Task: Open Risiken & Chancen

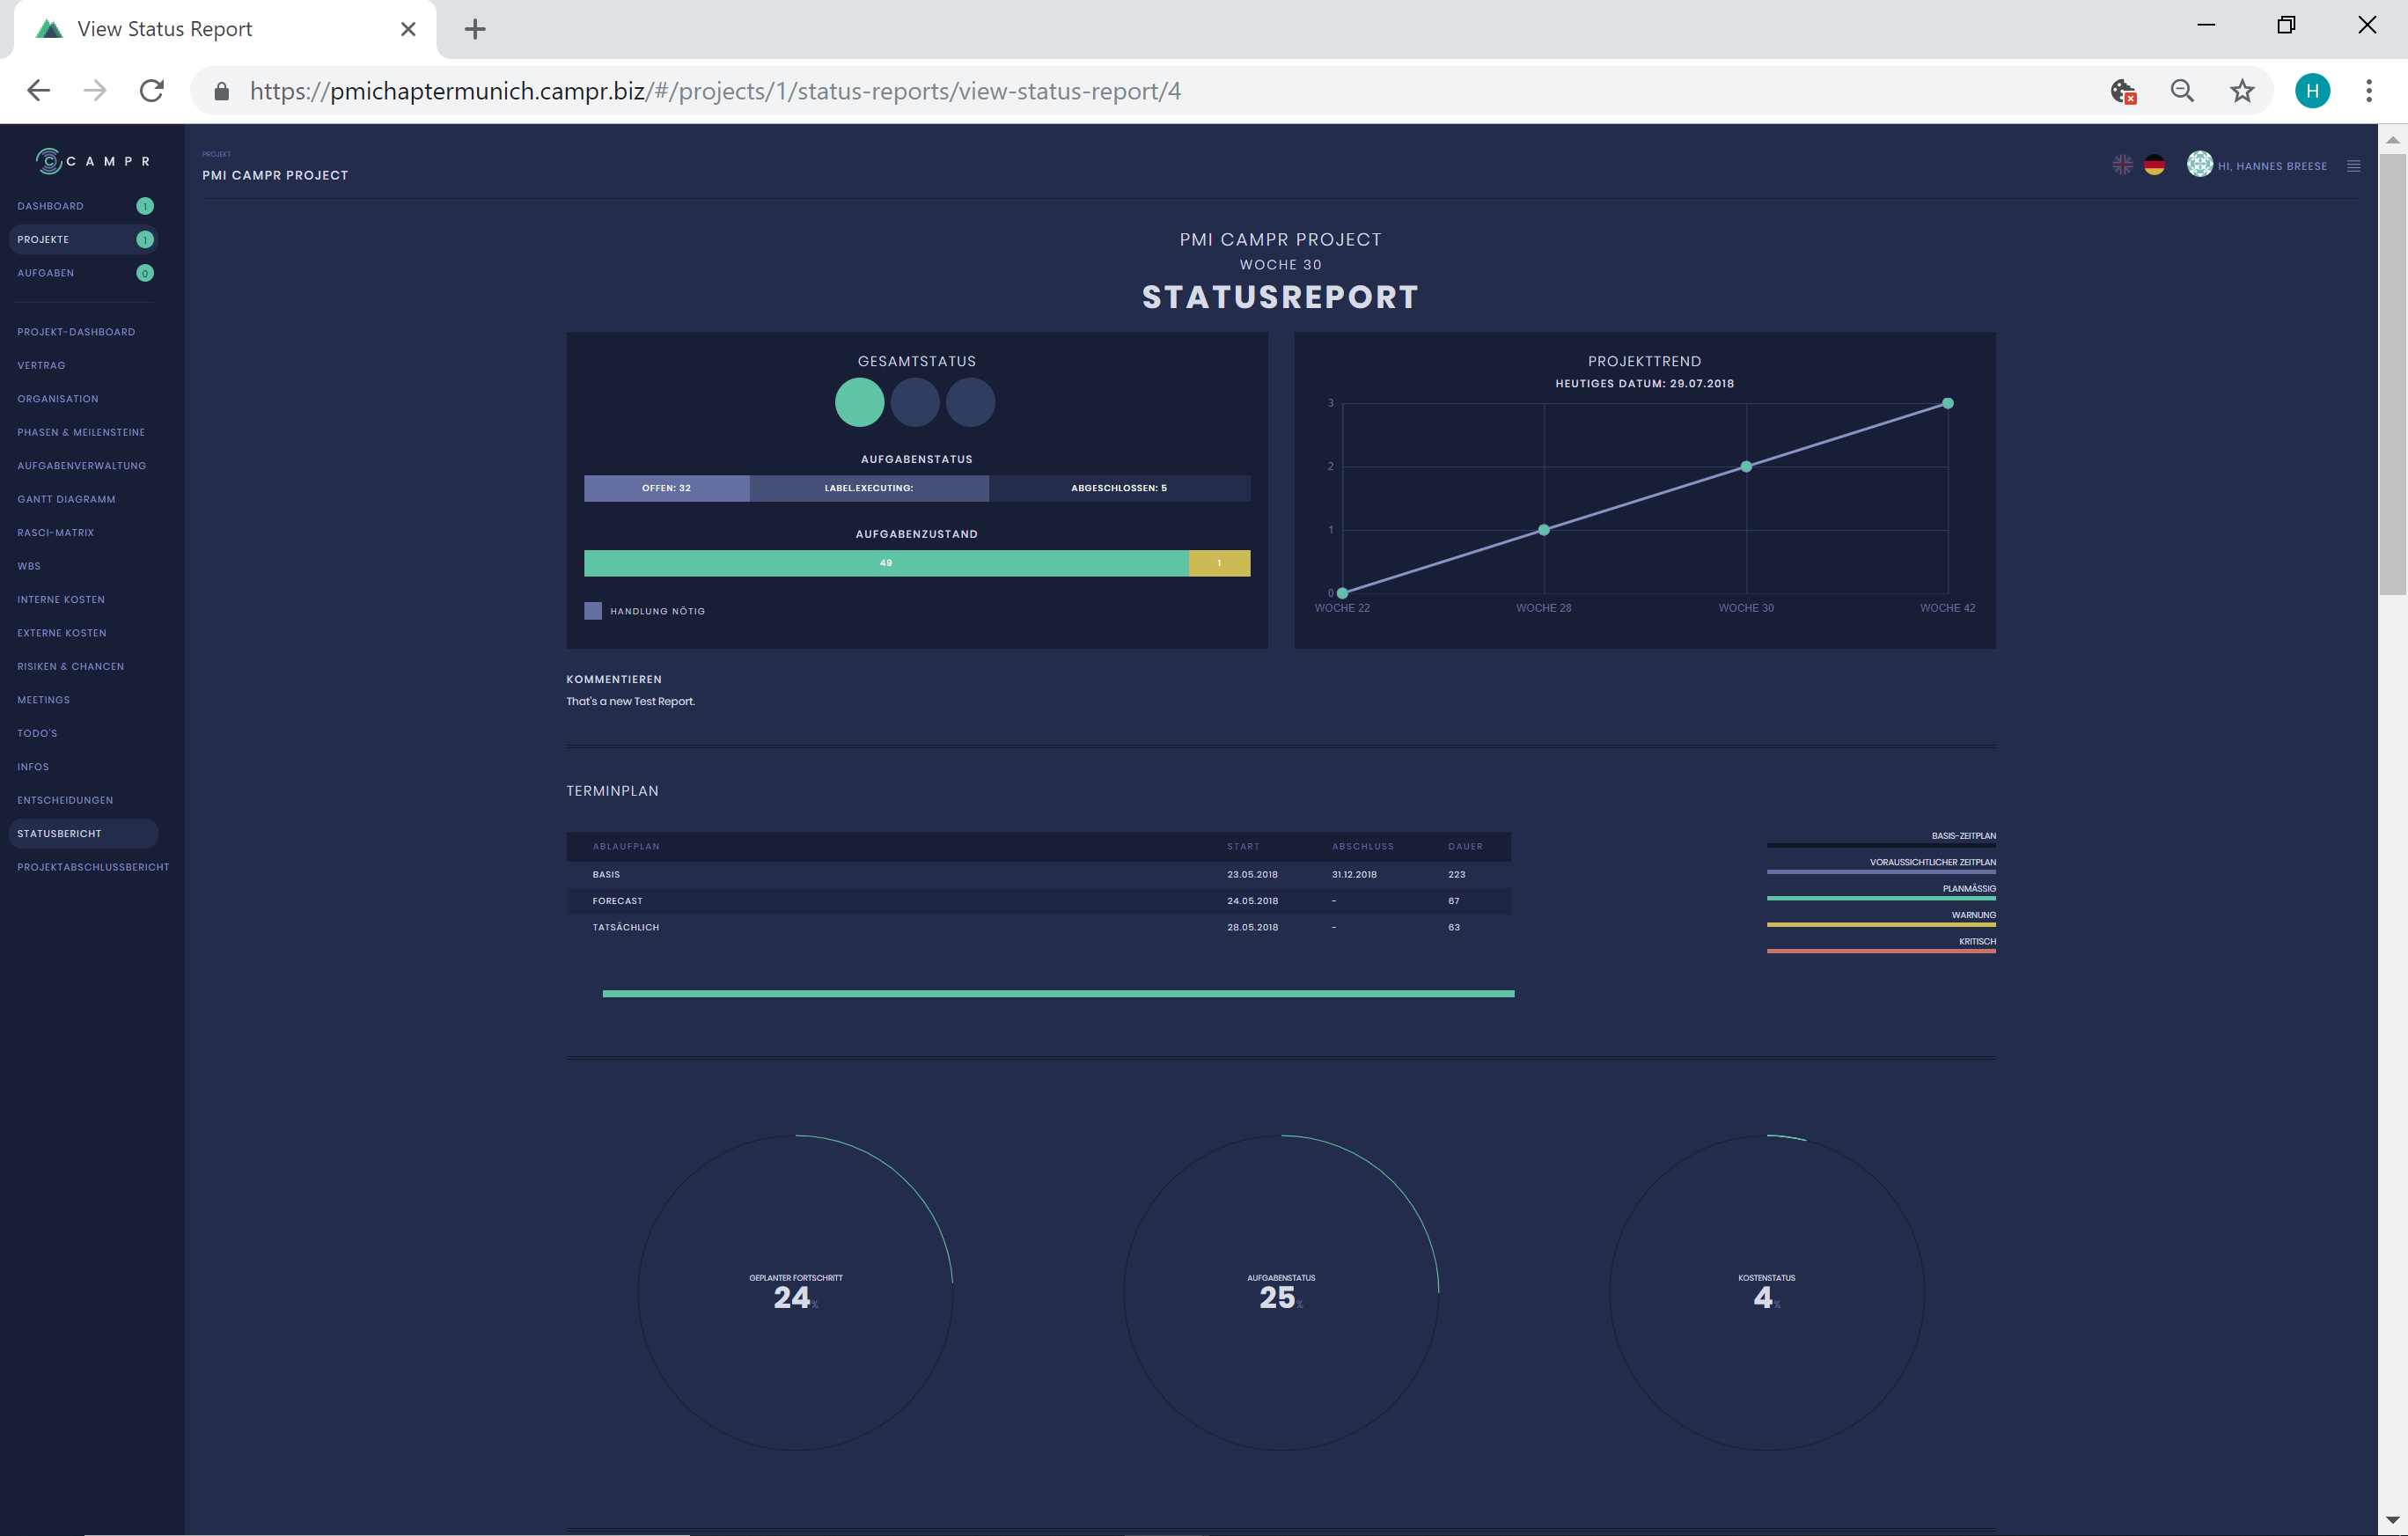Action: coord(71,666)
